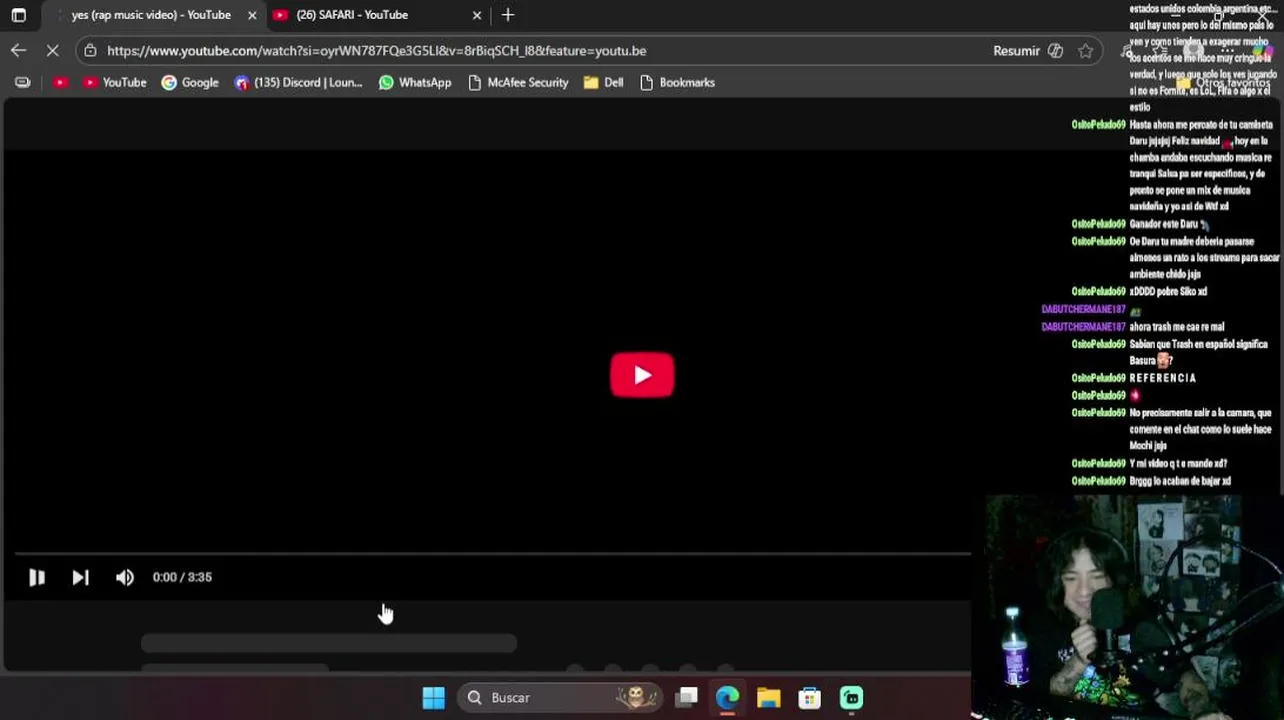This screenshot has height=720, width=1284.
Task: Click the Microsoft Edge taskbar icon
Action: pyautogui.click(x=727, y=697)
